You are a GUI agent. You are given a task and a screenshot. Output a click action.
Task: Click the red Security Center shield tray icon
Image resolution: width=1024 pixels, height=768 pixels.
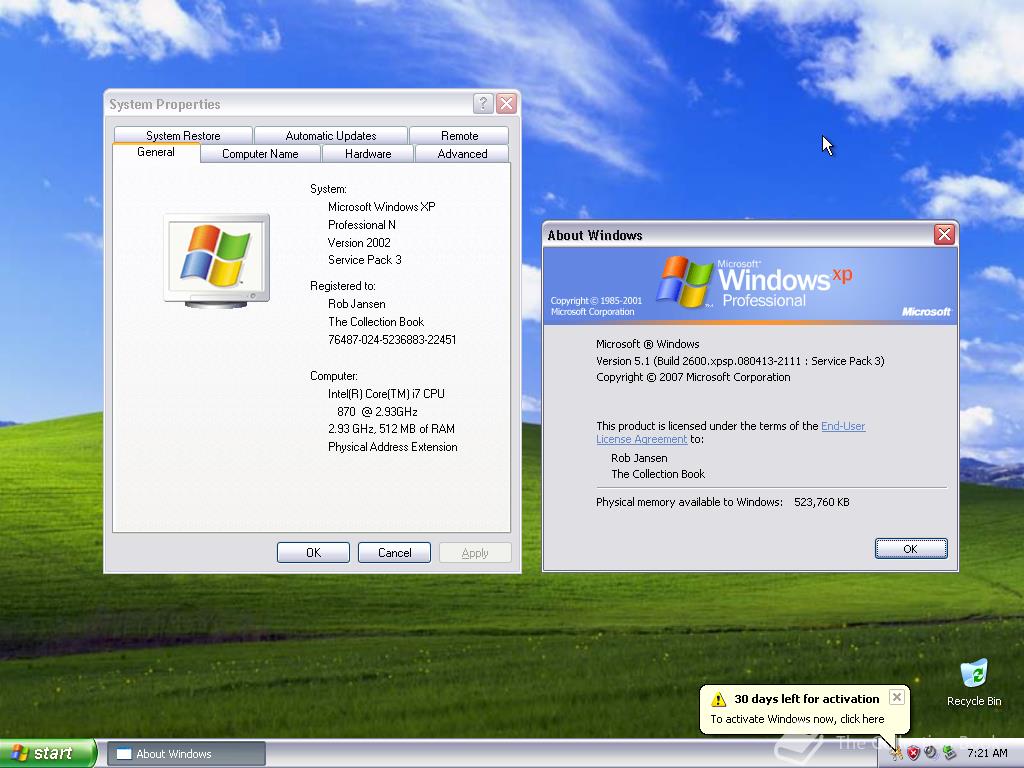coord(914,754)
